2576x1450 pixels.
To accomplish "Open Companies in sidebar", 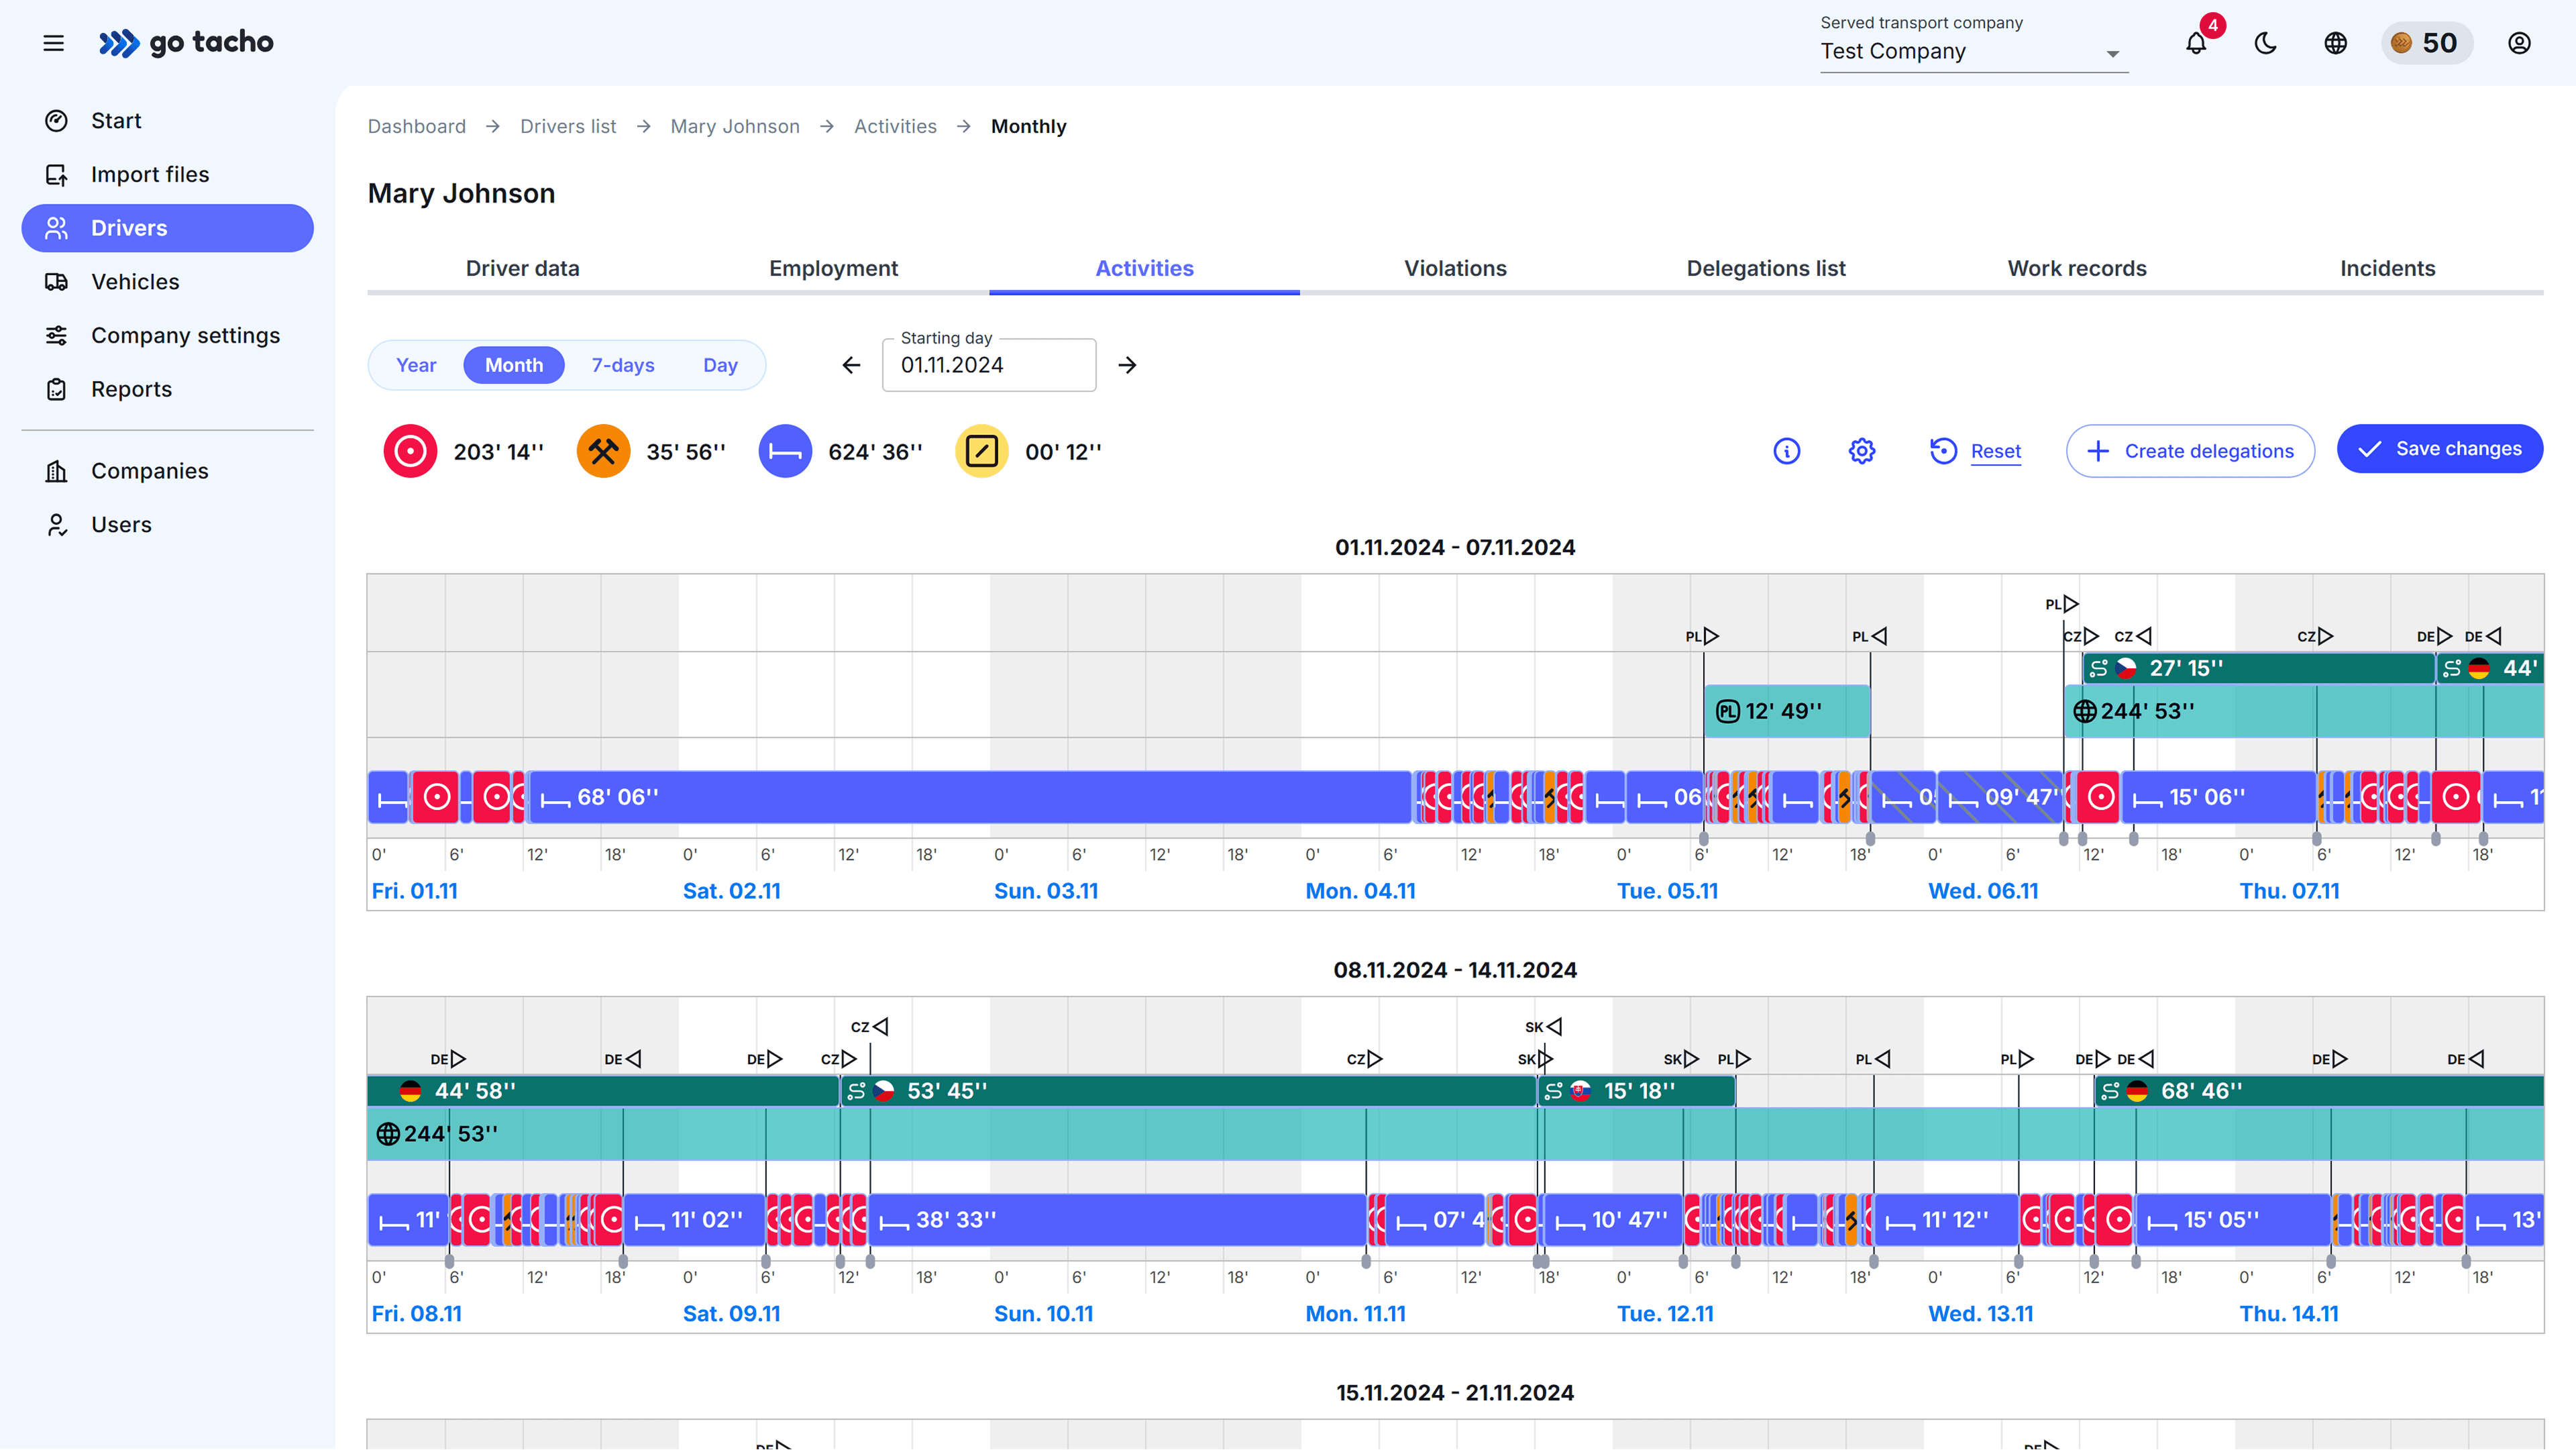I will 168,471.
